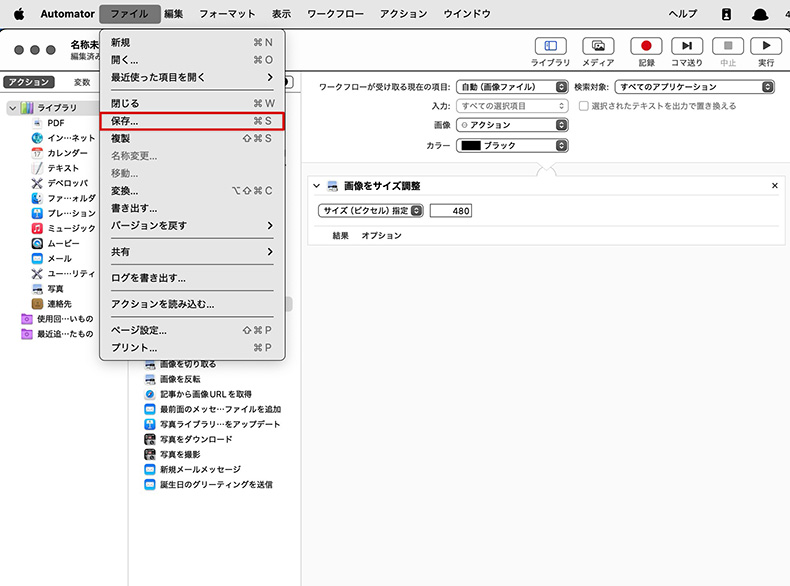790x586 pixels.
Task: Click the ライブラリ toolbar icon
Action: coord(550,46)
